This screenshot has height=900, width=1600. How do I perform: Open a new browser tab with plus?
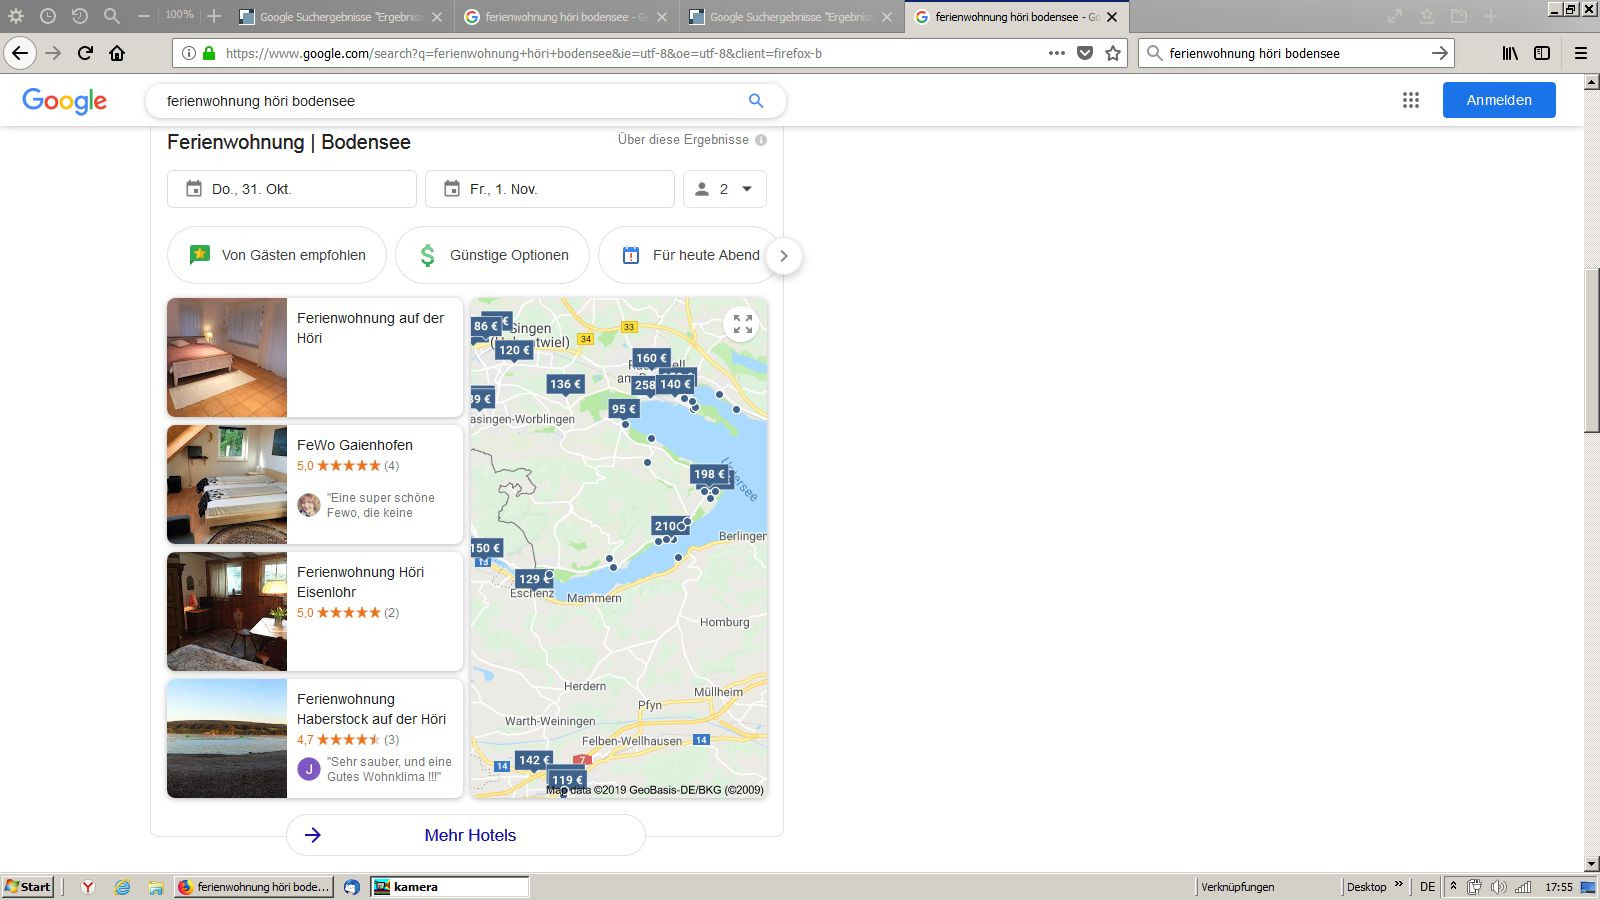214,16
